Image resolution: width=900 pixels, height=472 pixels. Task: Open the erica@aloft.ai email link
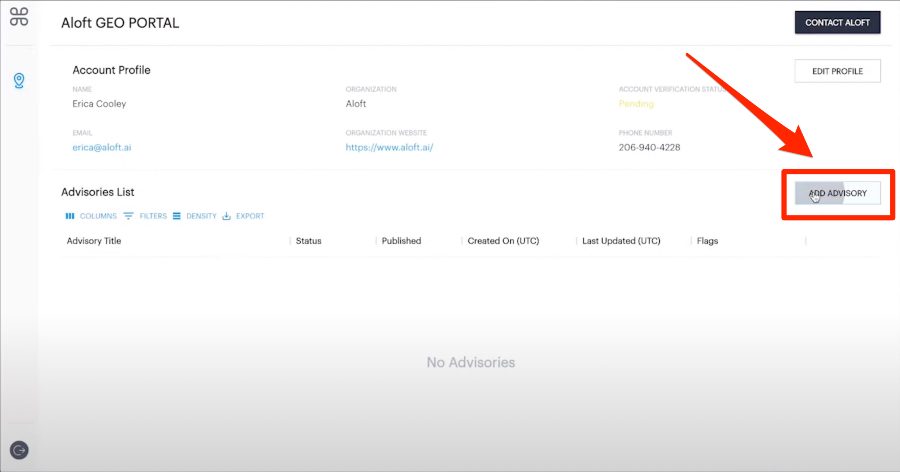coord(101,147)
